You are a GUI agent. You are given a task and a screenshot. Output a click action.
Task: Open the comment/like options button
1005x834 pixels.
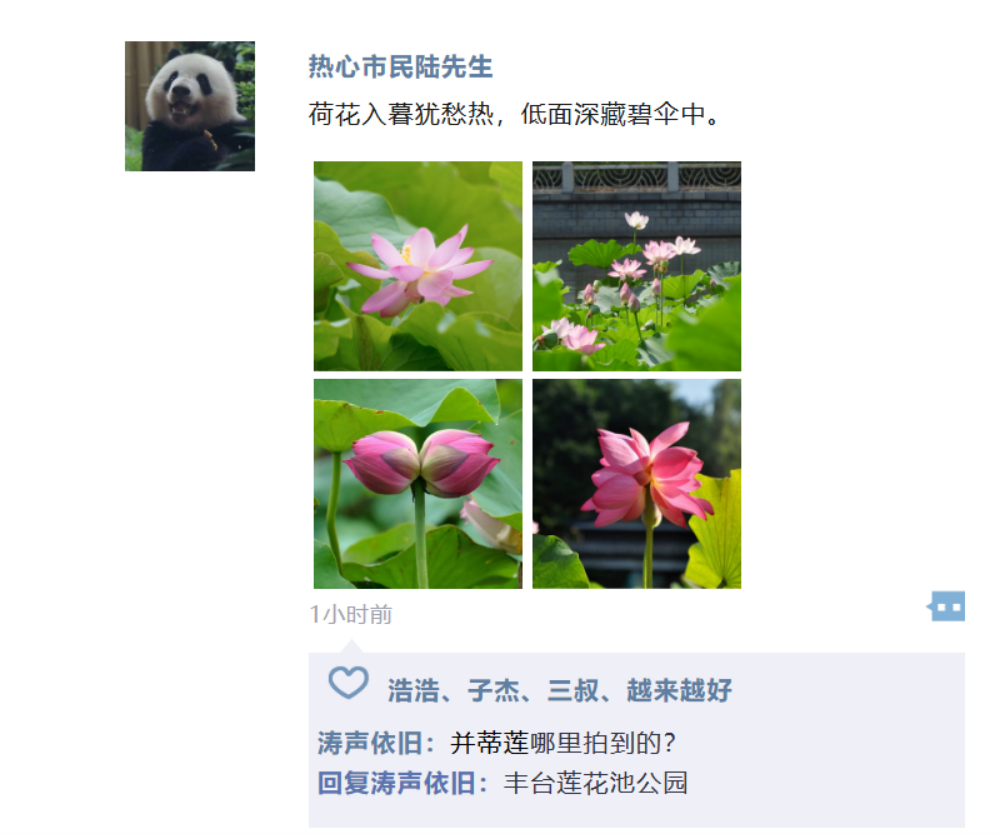click(x=946, y=606)
